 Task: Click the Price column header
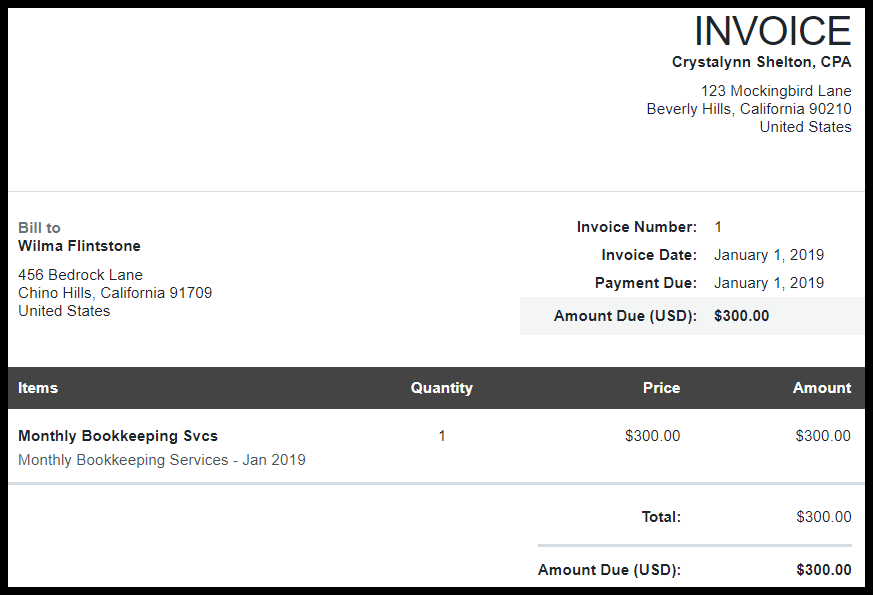[661, 388]
